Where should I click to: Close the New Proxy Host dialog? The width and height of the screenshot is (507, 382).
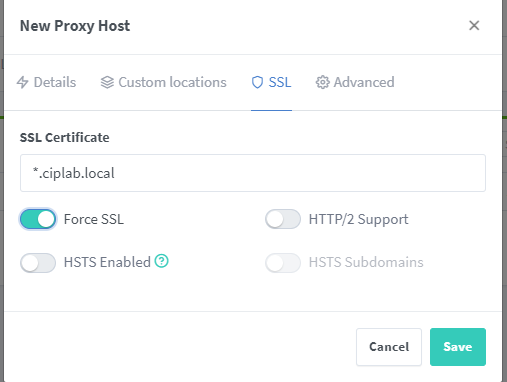click(474, 25)
